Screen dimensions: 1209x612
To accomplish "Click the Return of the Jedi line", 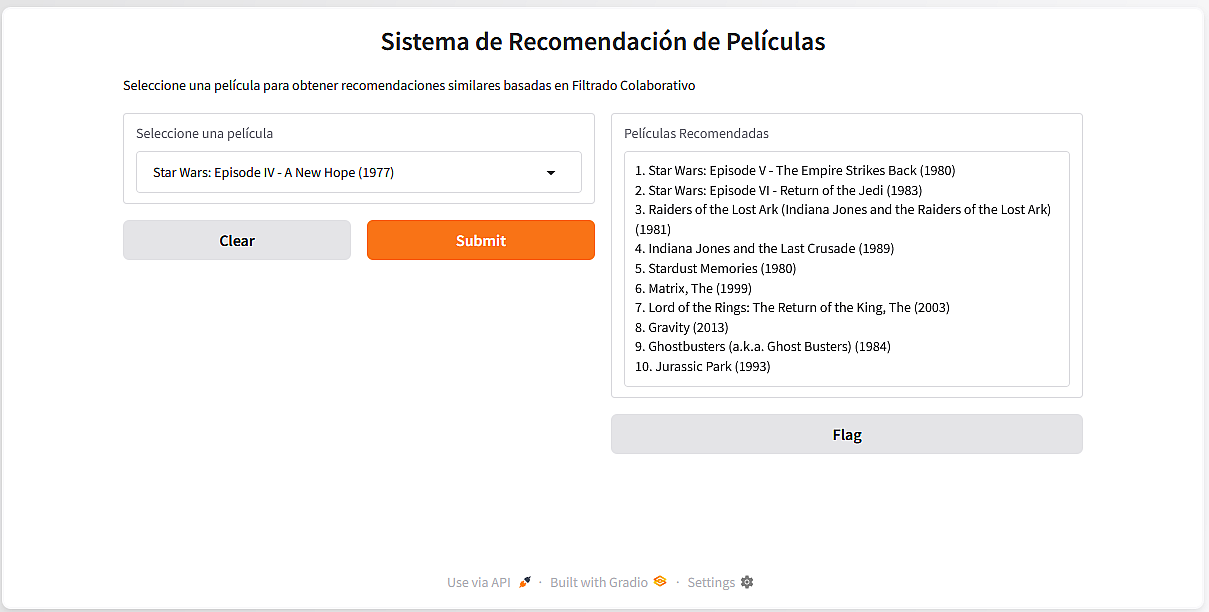I will [x=778, y=190].
